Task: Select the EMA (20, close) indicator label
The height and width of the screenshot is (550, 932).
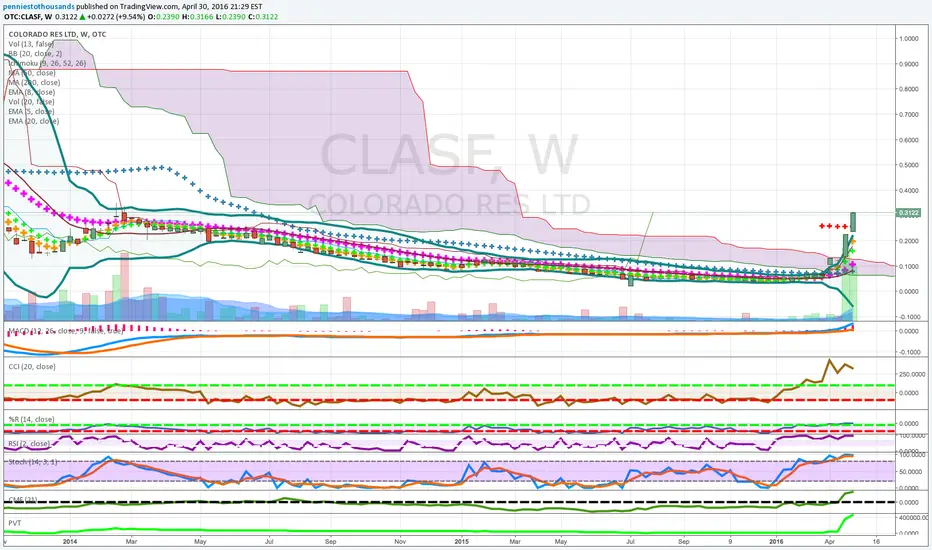Action: (x=34, y=121)
